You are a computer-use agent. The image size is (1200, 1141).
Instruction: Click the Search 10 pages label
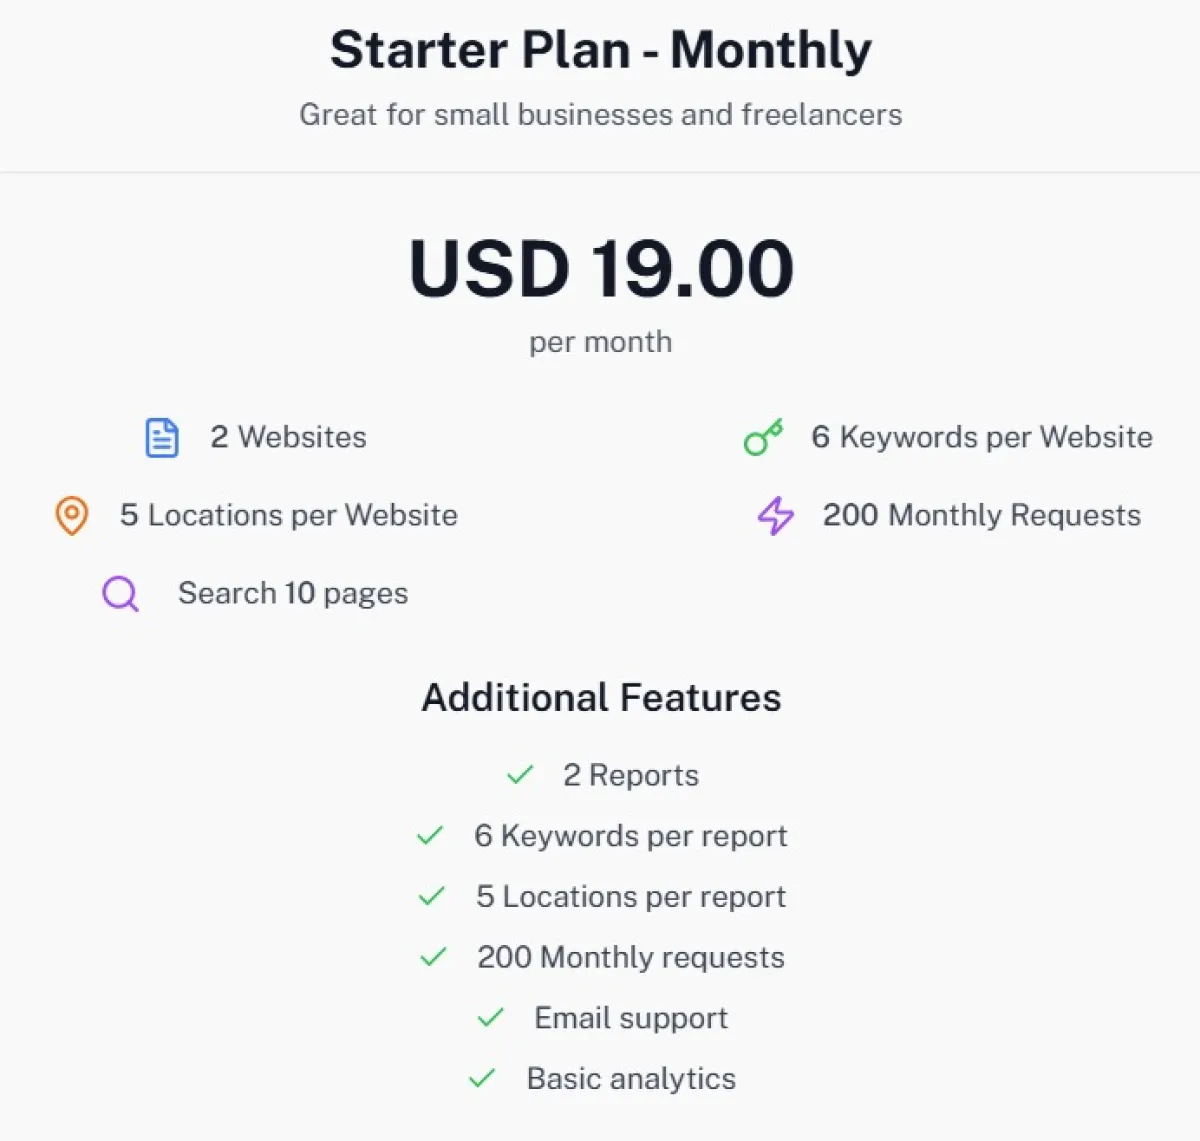coord(293,593)
